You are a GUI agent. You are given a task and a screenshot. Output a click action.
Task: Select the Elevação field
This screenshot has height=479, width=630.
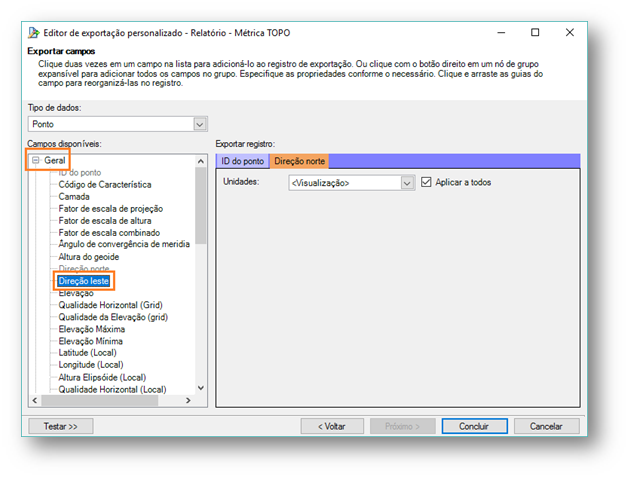click(x=76, y=293)
